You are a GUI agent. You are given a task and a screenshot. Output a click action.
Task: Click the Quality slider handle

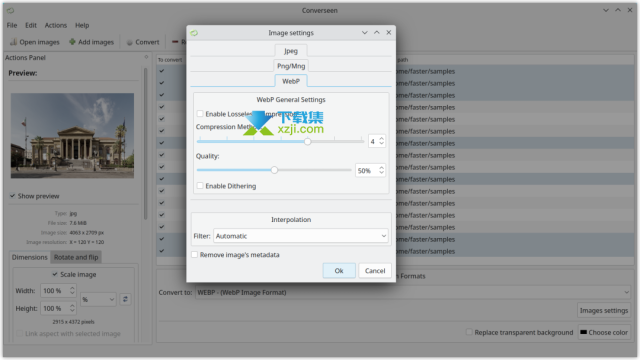[274, 170]
